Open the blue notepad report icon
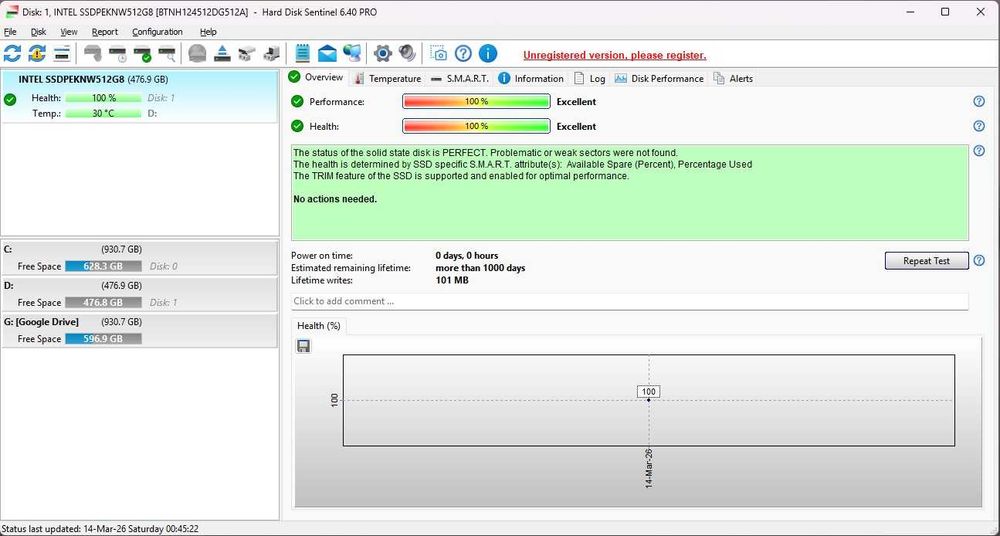Viewport: 1000px width, 536px height. (x=303, y=54)
